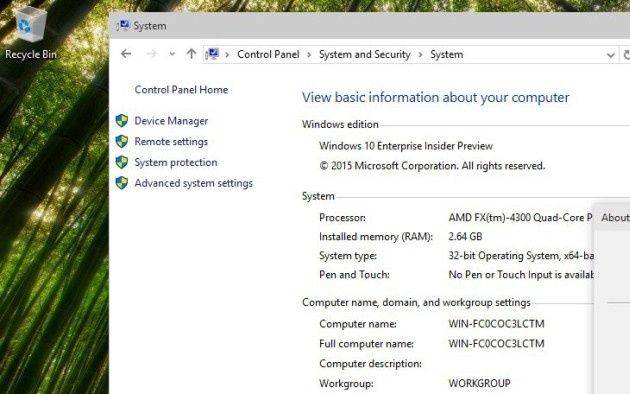Viewport: 630px width, 394px height.
Task: Select System breadcrumb in address bar
Action: (x=446, y=54)
